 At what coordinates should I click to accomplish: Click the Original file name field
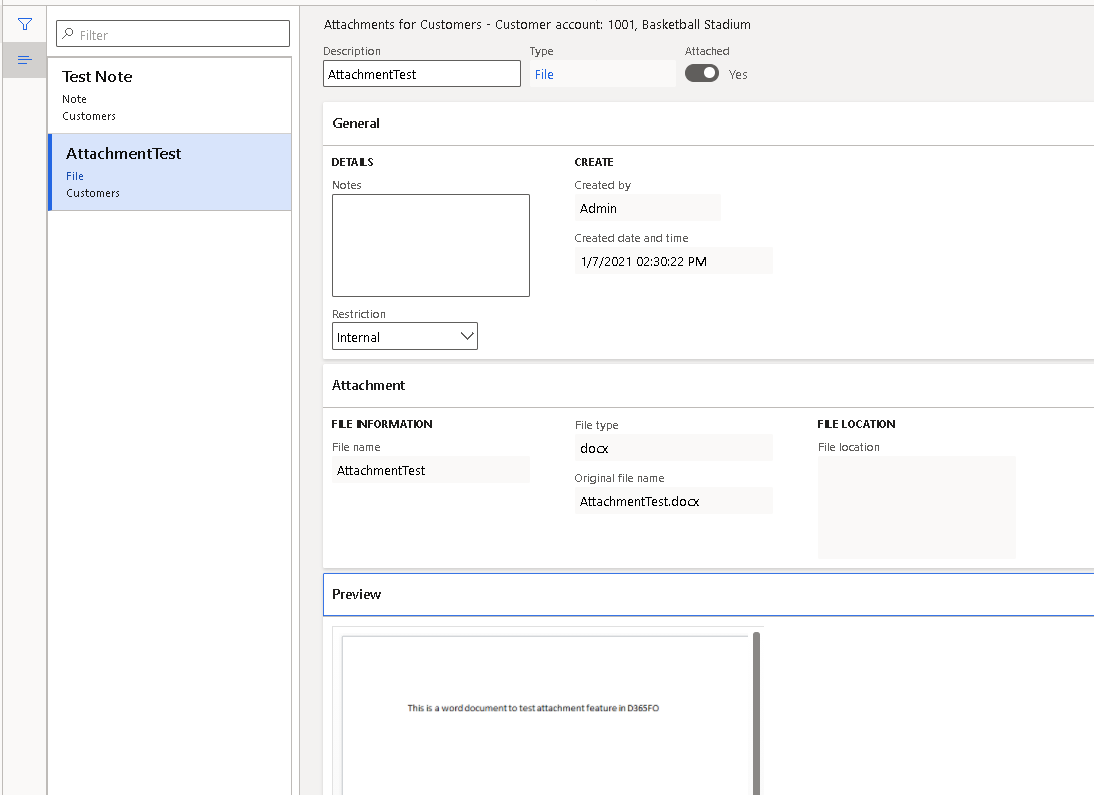click(672, 501)
